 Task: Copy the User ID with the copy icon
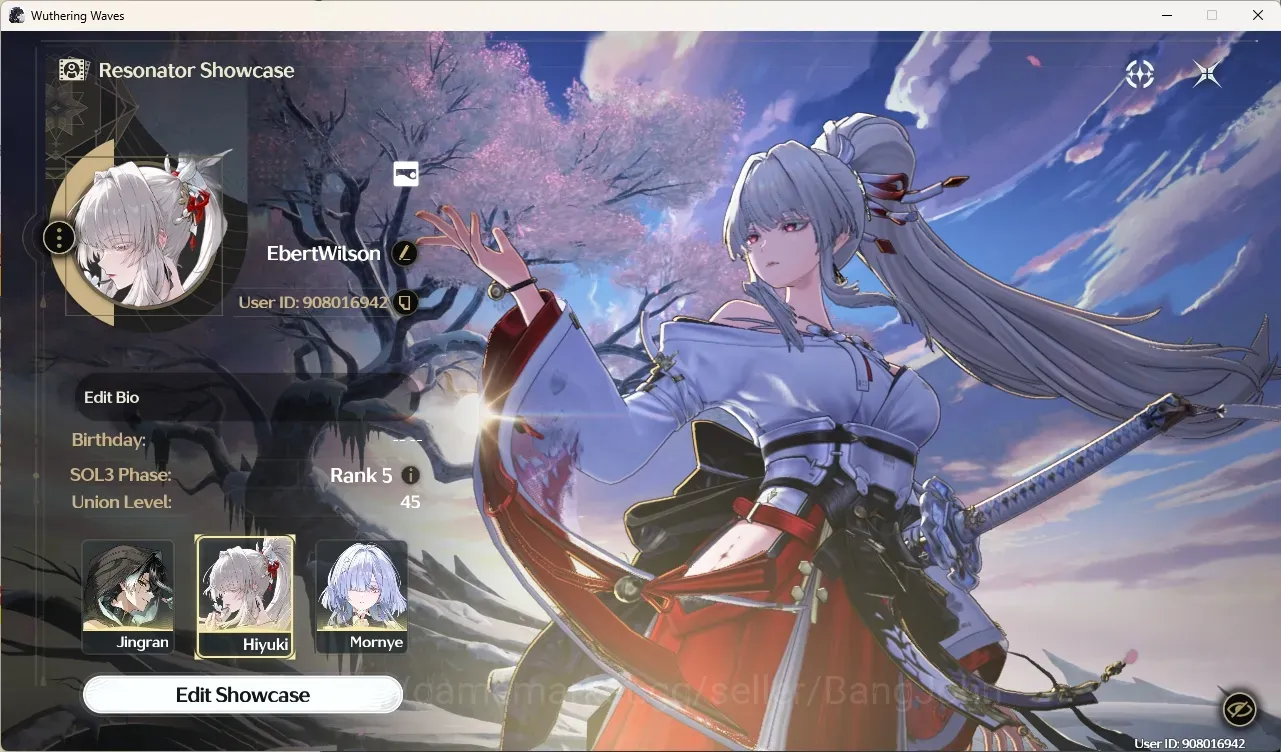405,302
